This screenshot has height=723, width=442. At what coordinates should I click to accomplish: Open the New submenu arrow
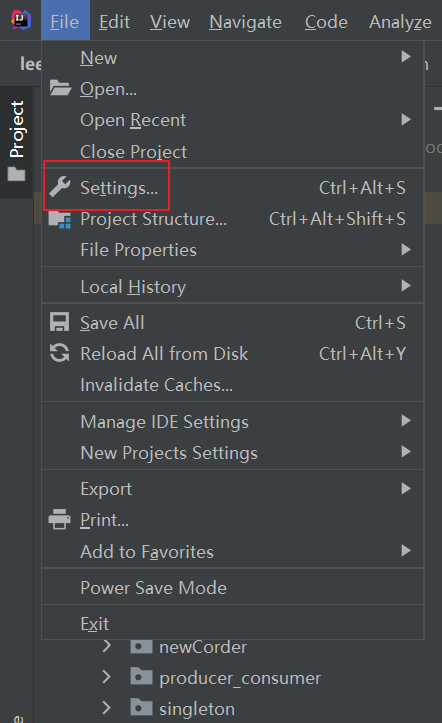point(406,57)
